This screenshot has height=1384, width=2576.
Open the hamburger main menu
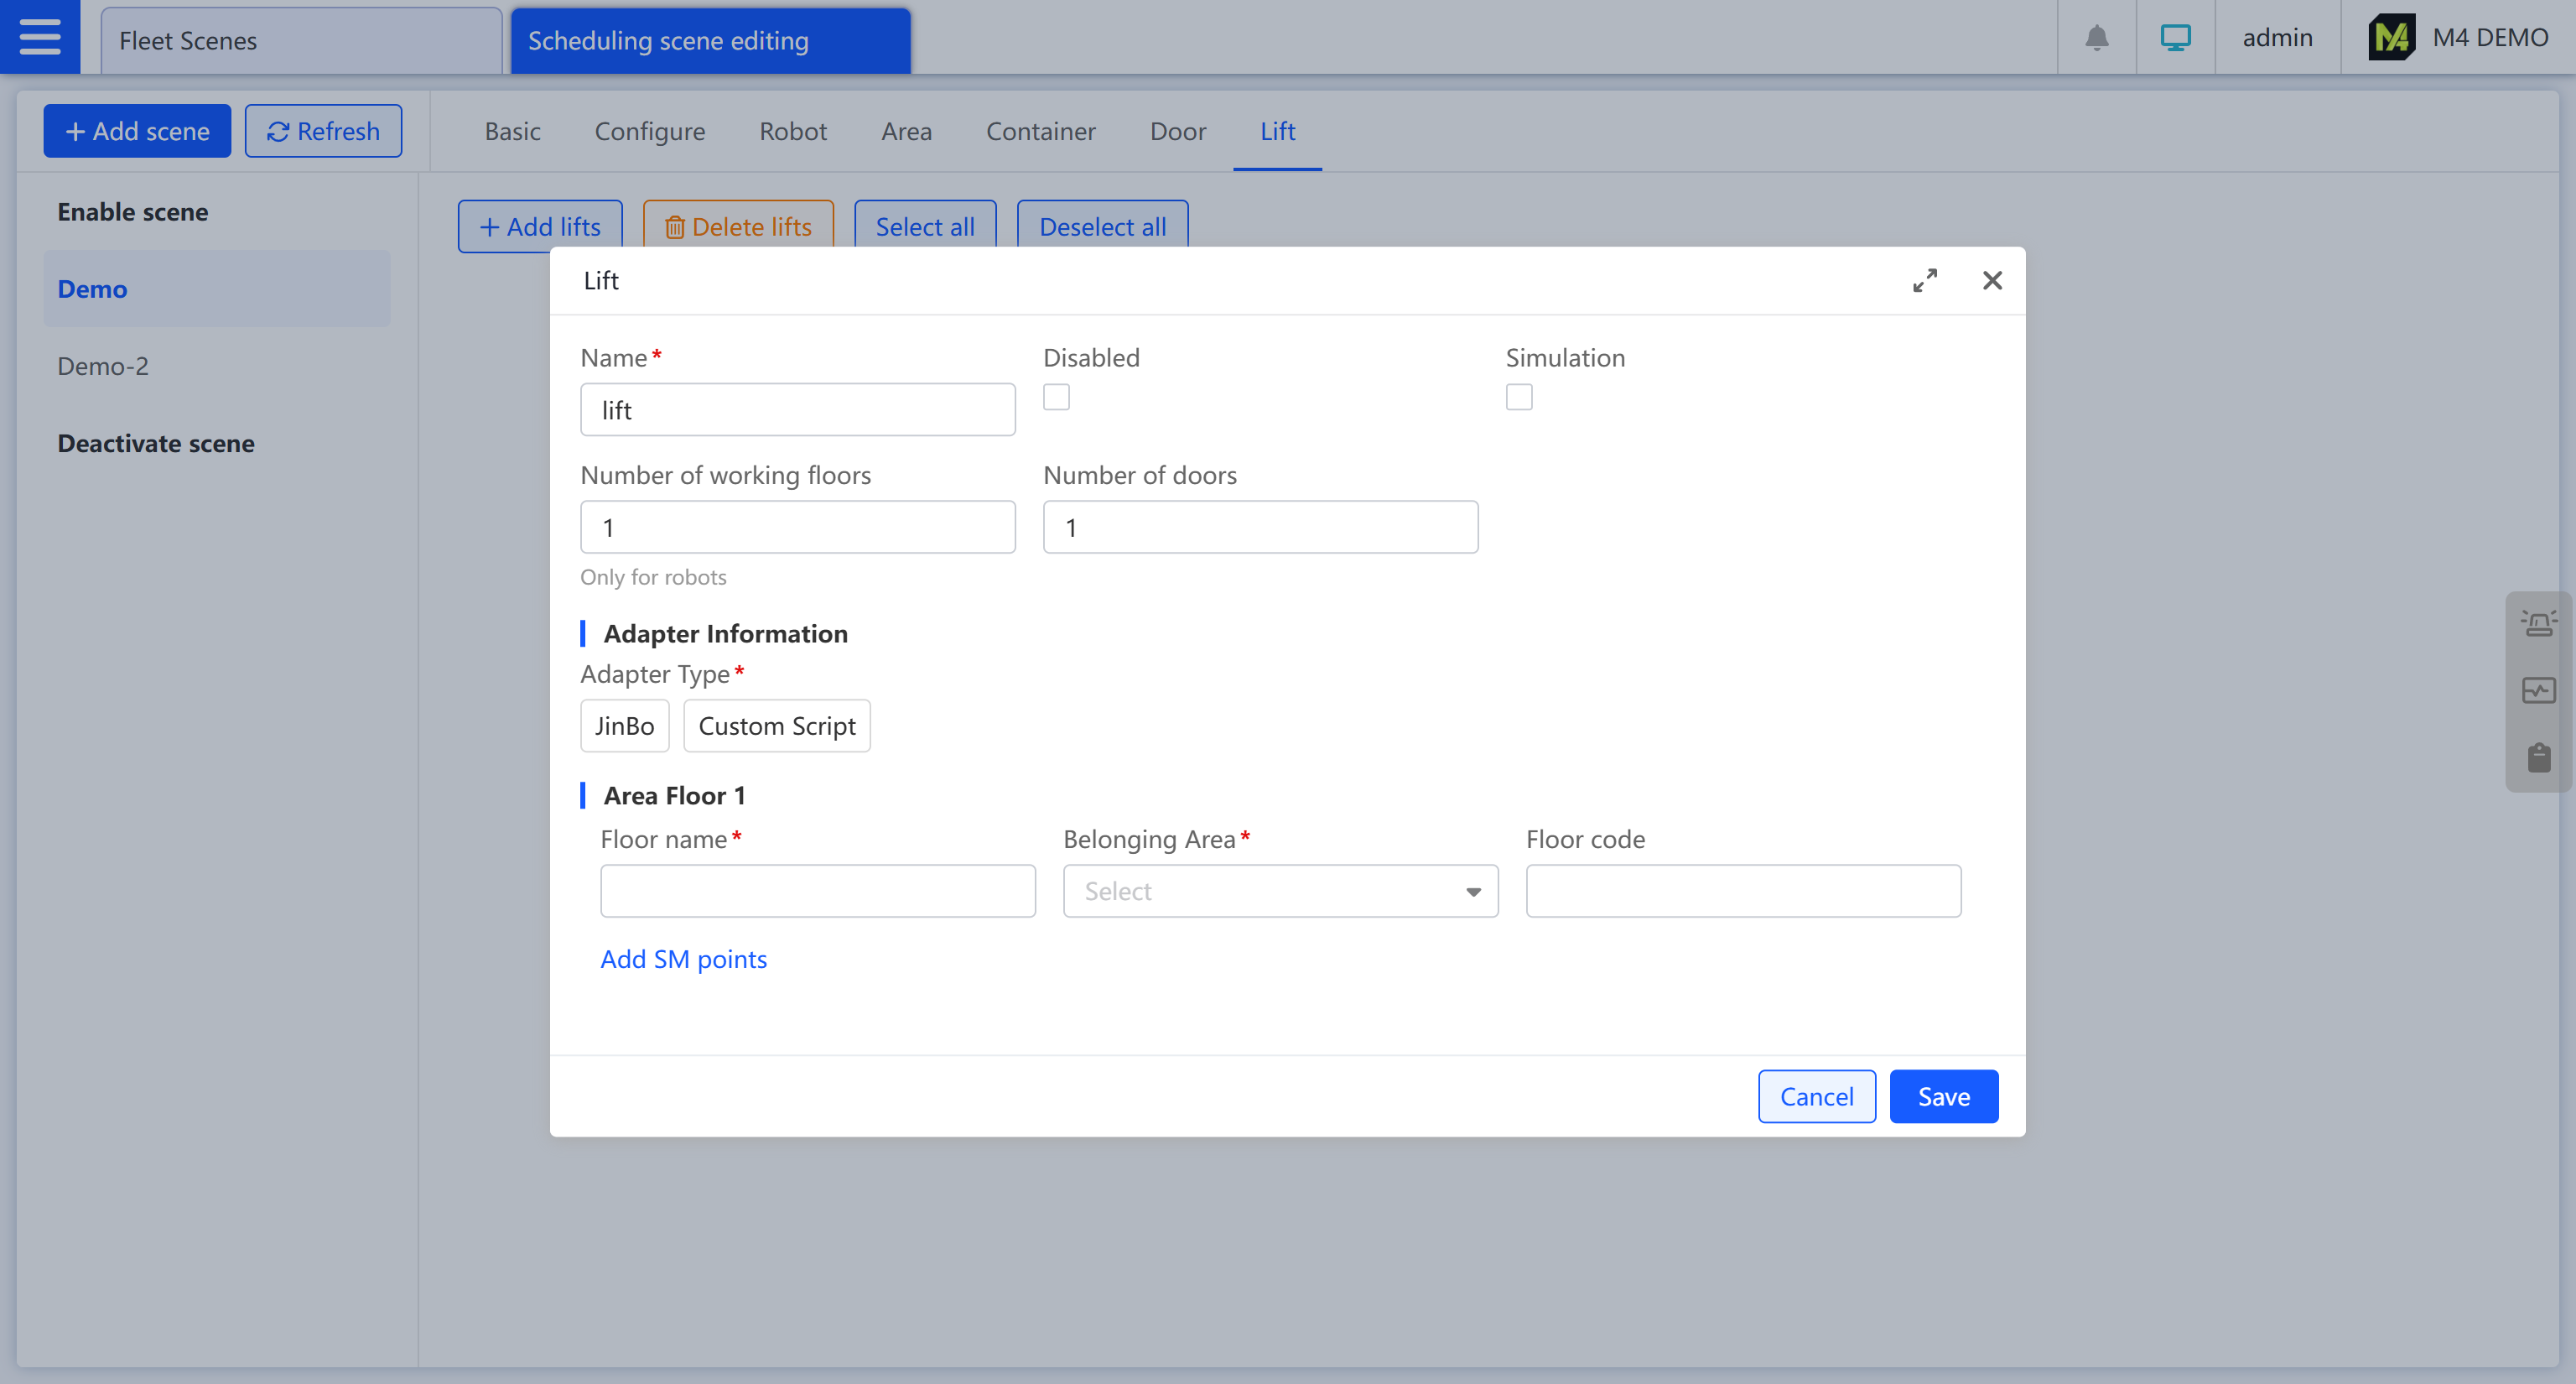point(40,37)
